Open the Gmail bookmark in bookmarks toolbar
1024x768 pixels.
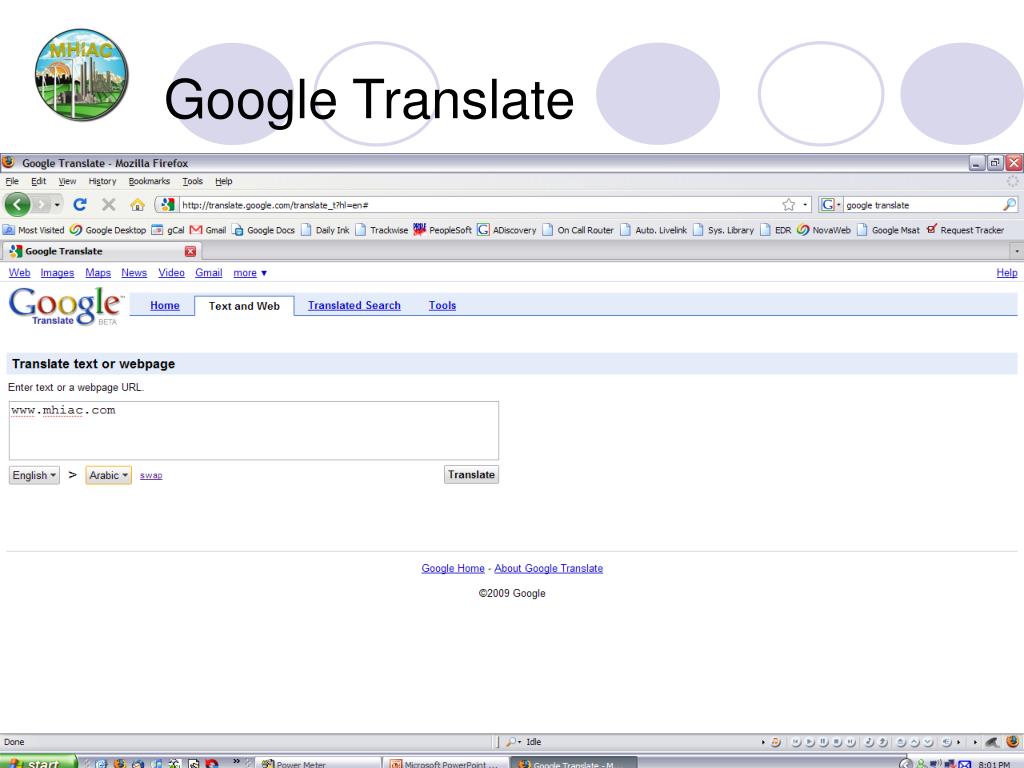[x=208, y=230]
